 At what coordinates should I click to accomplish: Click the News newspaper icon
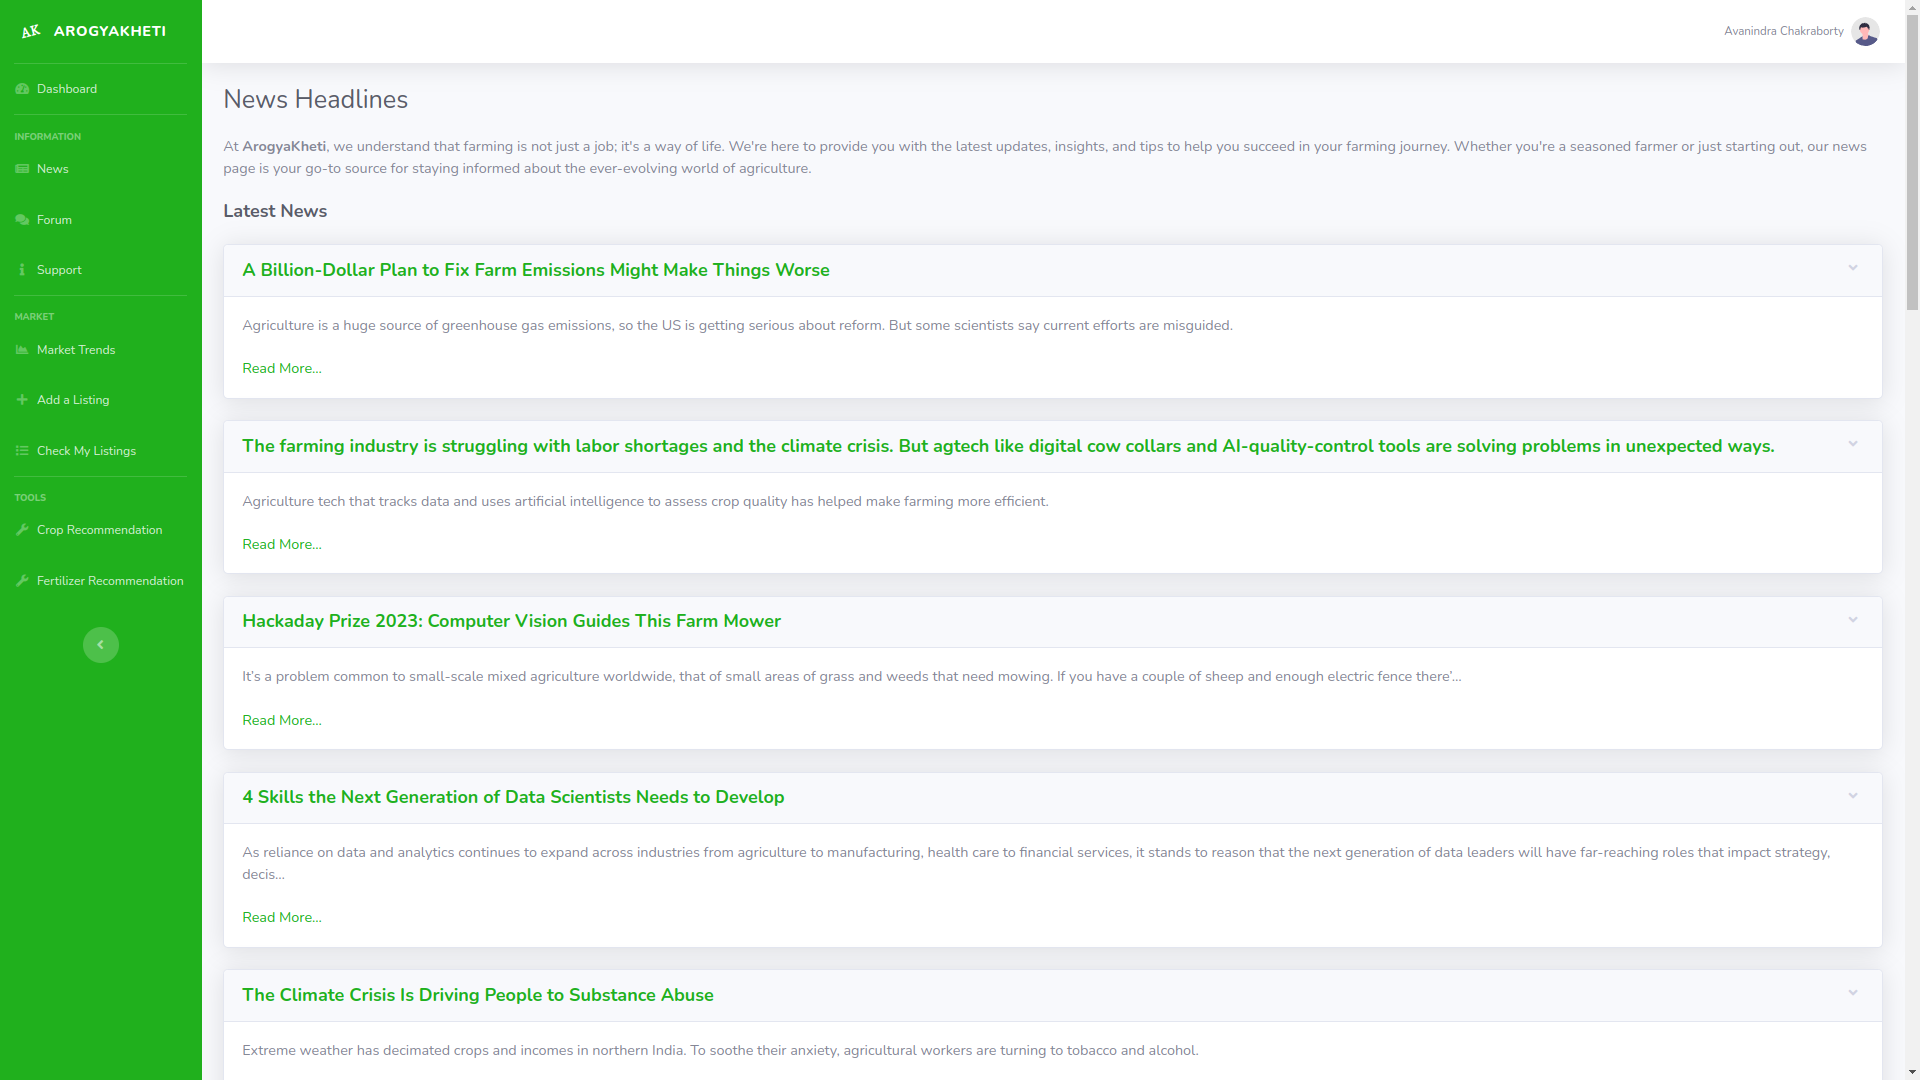22,169
